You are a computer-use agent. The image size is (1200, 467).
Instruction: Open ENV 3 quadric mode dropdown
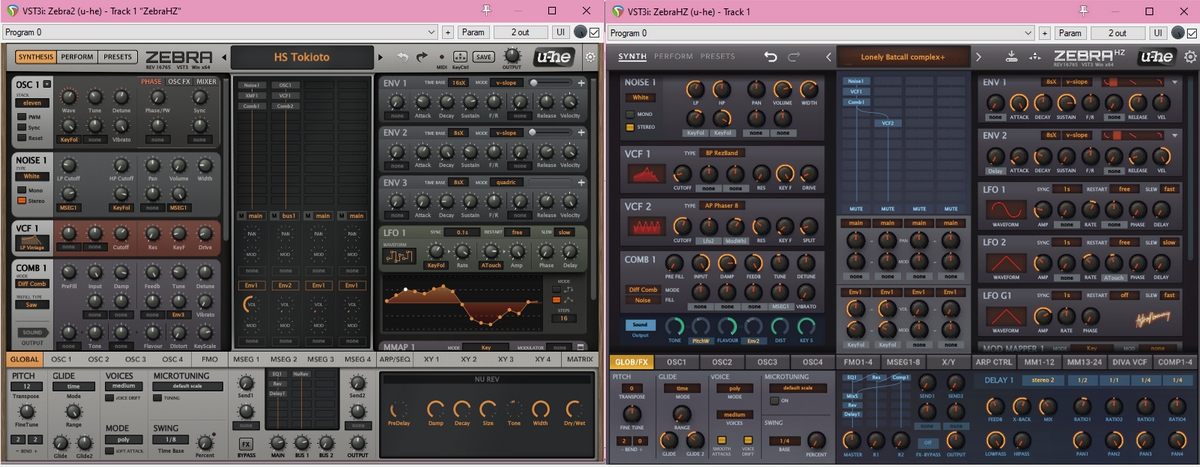507,182
